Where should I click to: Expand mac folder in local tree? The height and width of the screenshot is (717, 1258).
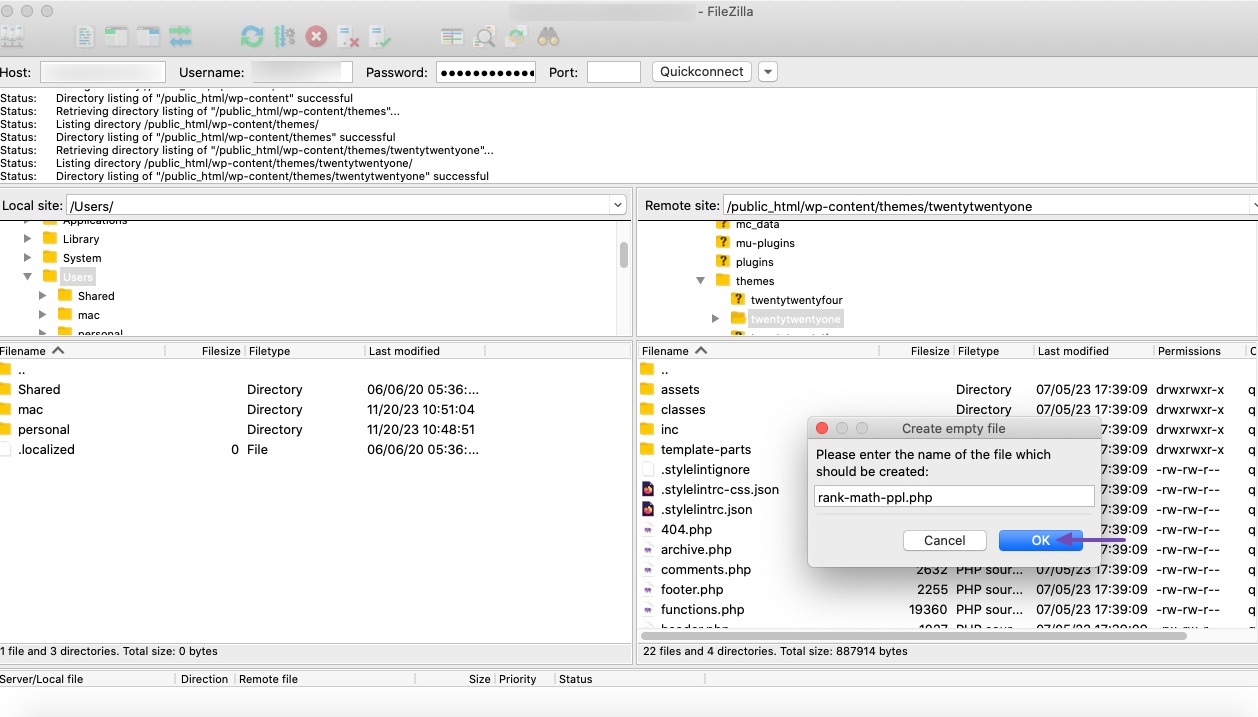click(x=43, y=315)
